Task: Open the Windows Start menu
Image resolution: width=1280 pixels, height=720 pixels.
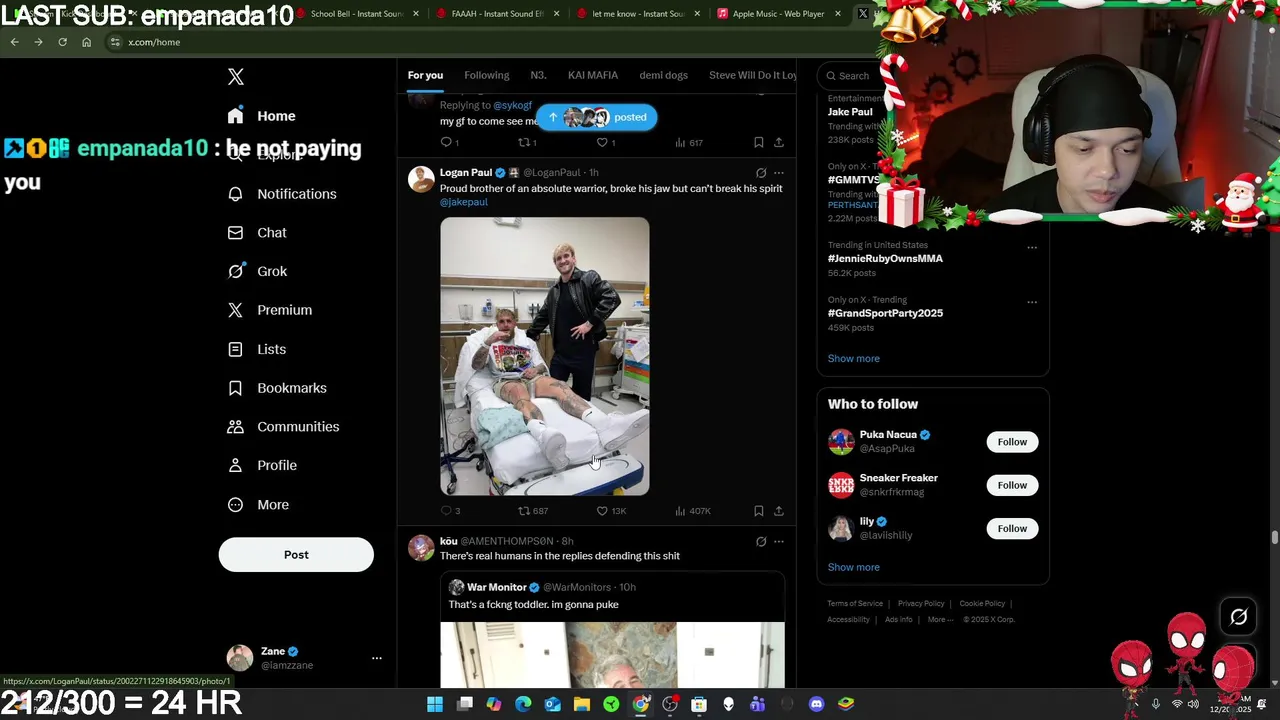Action: click(435, 704)
